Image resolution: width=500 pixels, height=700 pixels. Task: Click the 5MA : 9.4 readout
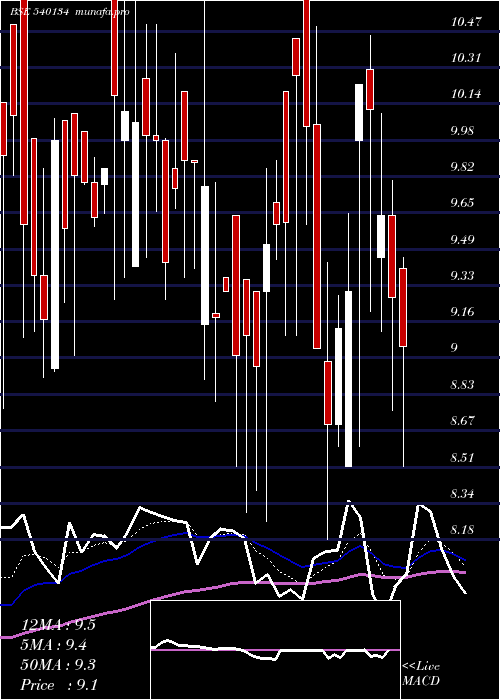(x=54, y=645)
